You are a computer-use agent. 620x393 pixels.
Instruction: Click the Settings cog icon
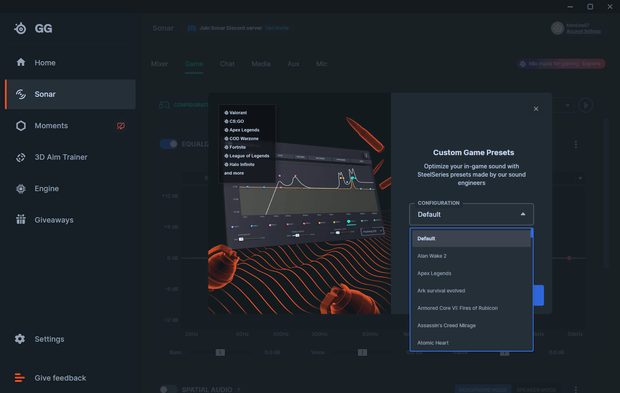coord(20,339)
